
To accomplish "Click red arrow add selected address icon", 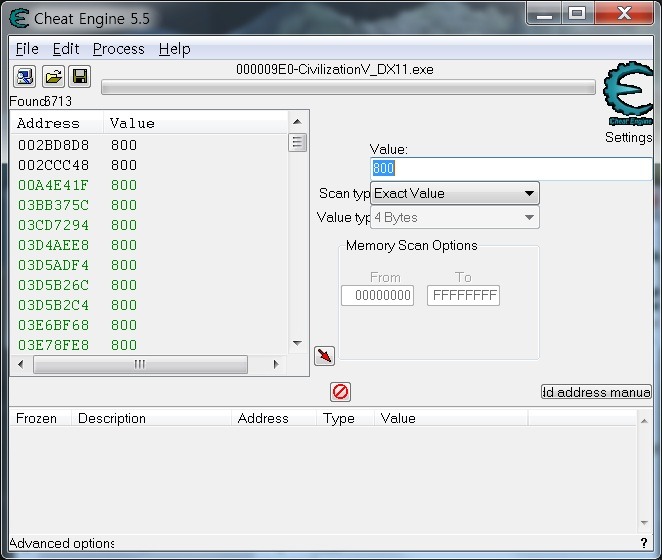I will [324, 356].
